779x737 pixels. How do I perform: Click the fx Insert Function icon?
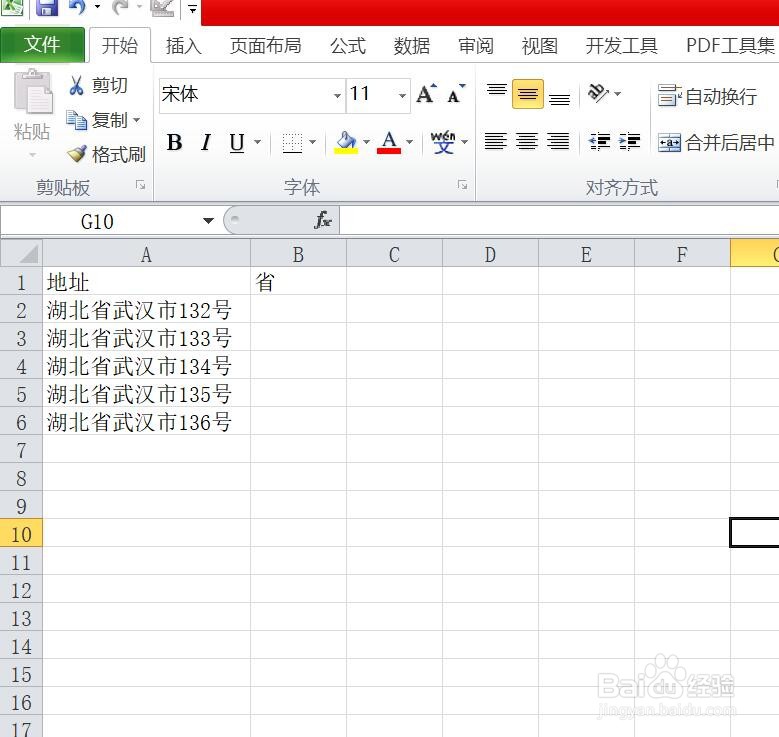322,220
